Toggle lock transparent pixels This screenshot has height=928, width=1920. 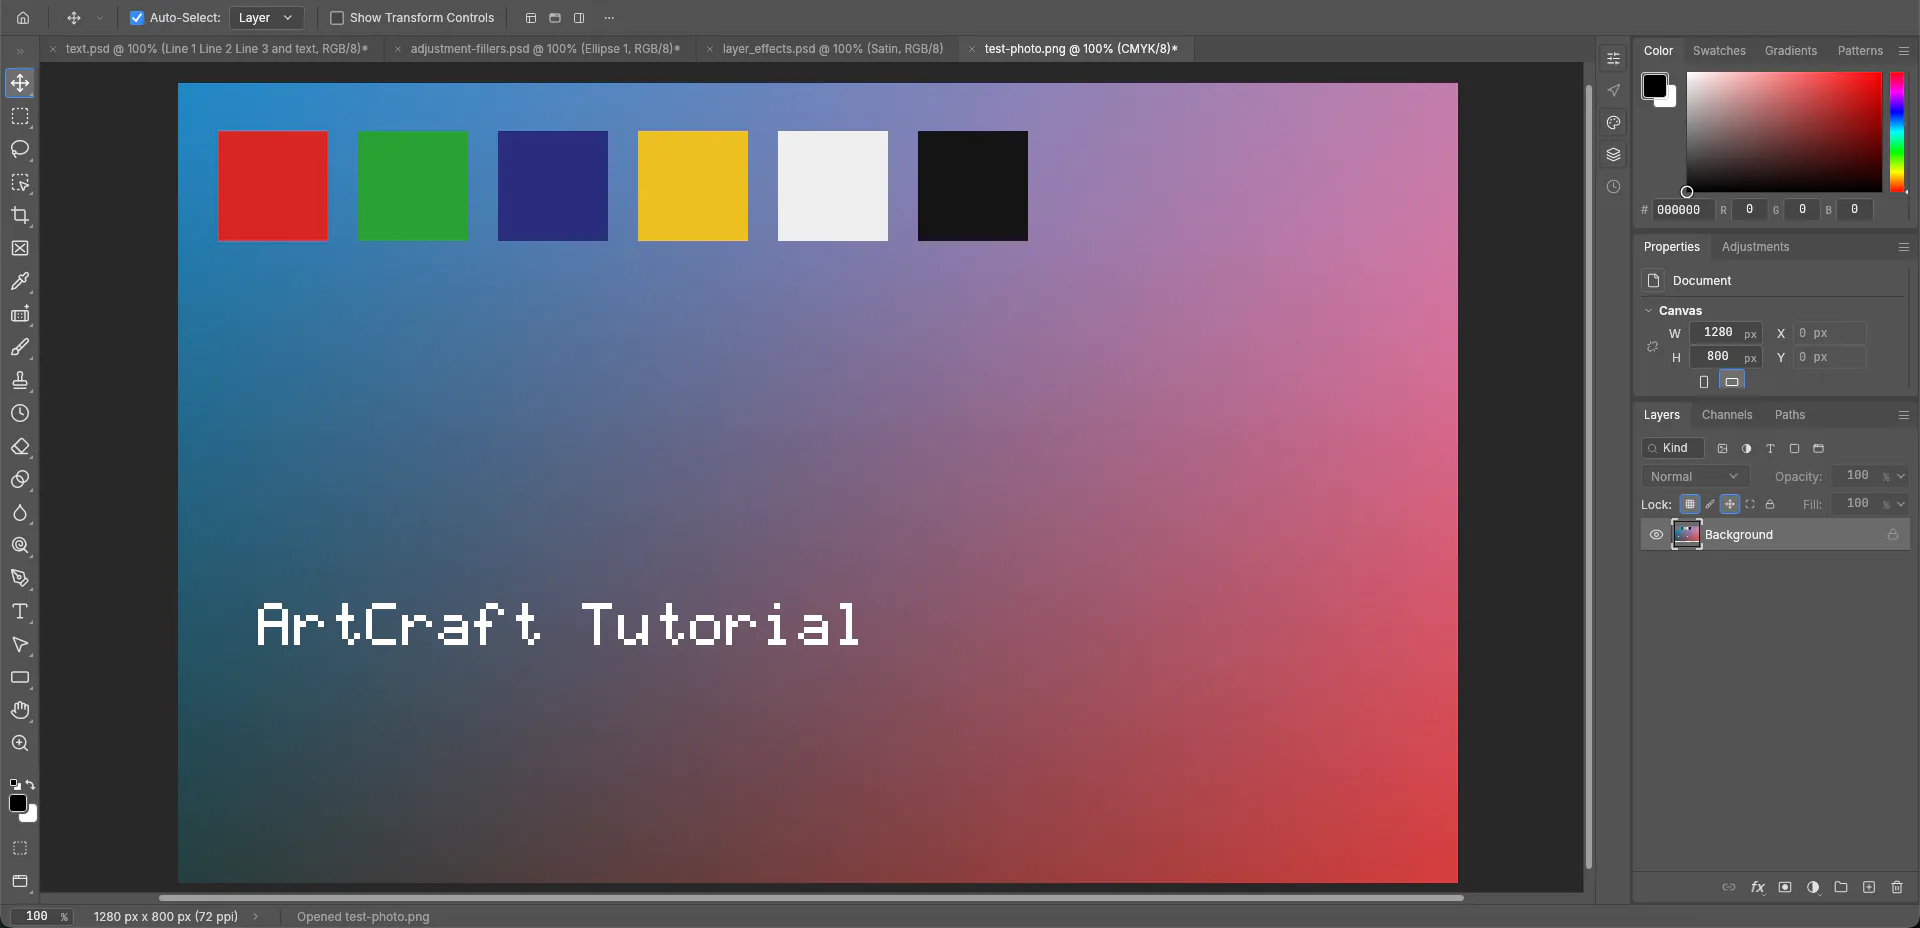click(x=1690, y=504)
